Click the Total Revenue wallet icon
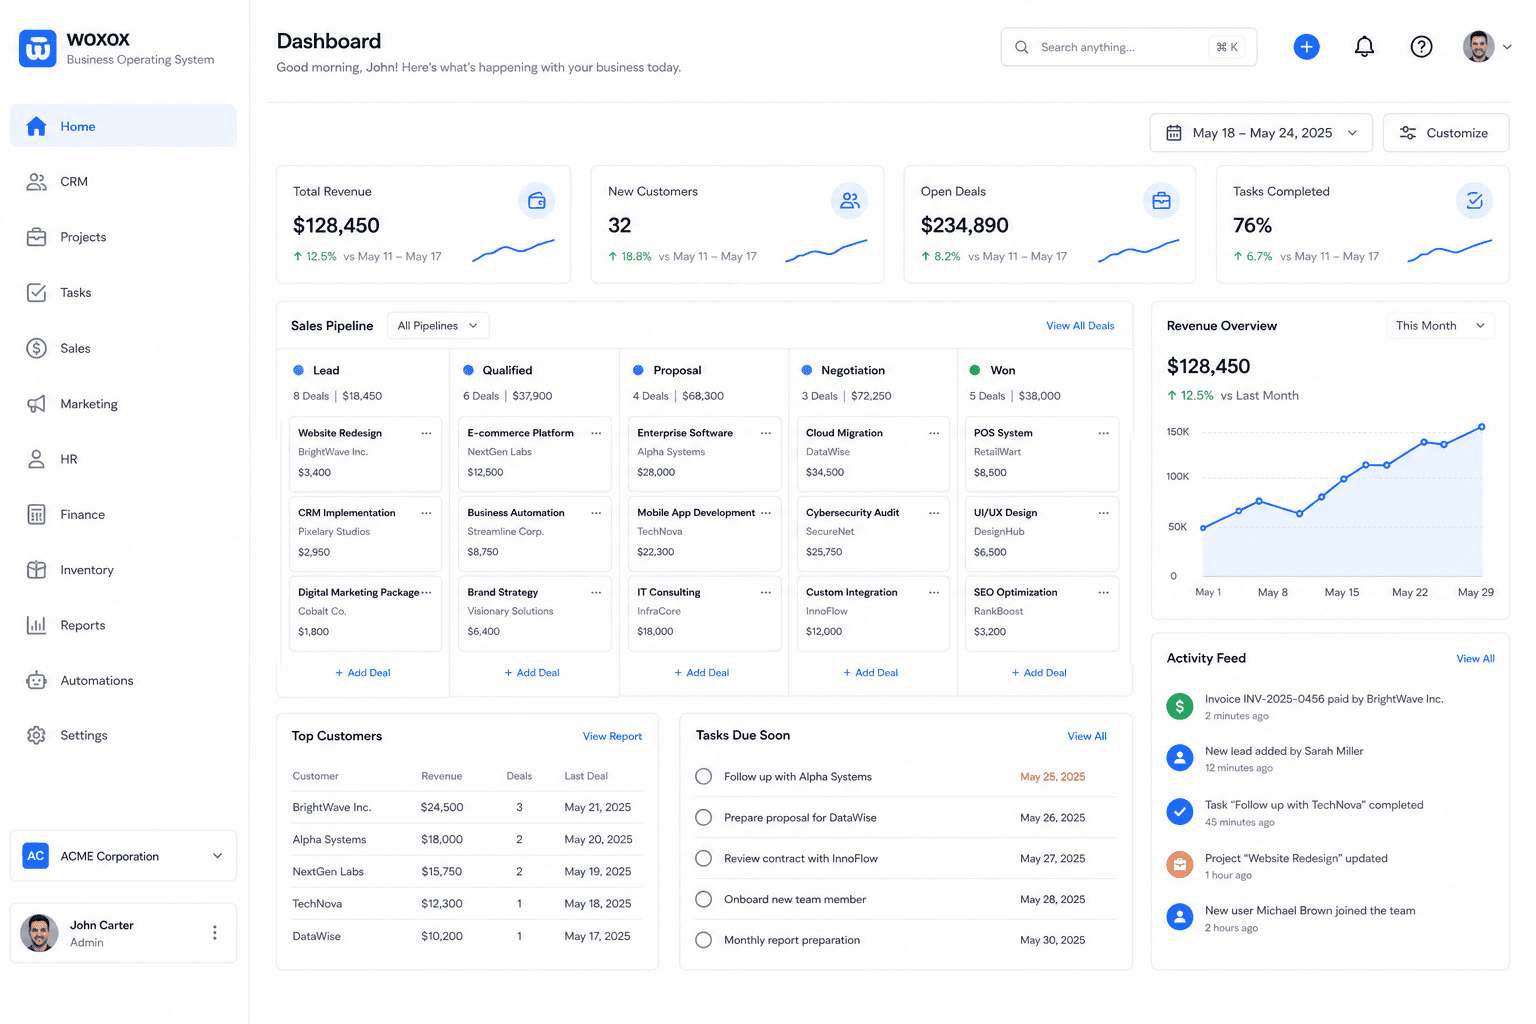The height and width of the screenshot is (1024, 1536). 537,201
